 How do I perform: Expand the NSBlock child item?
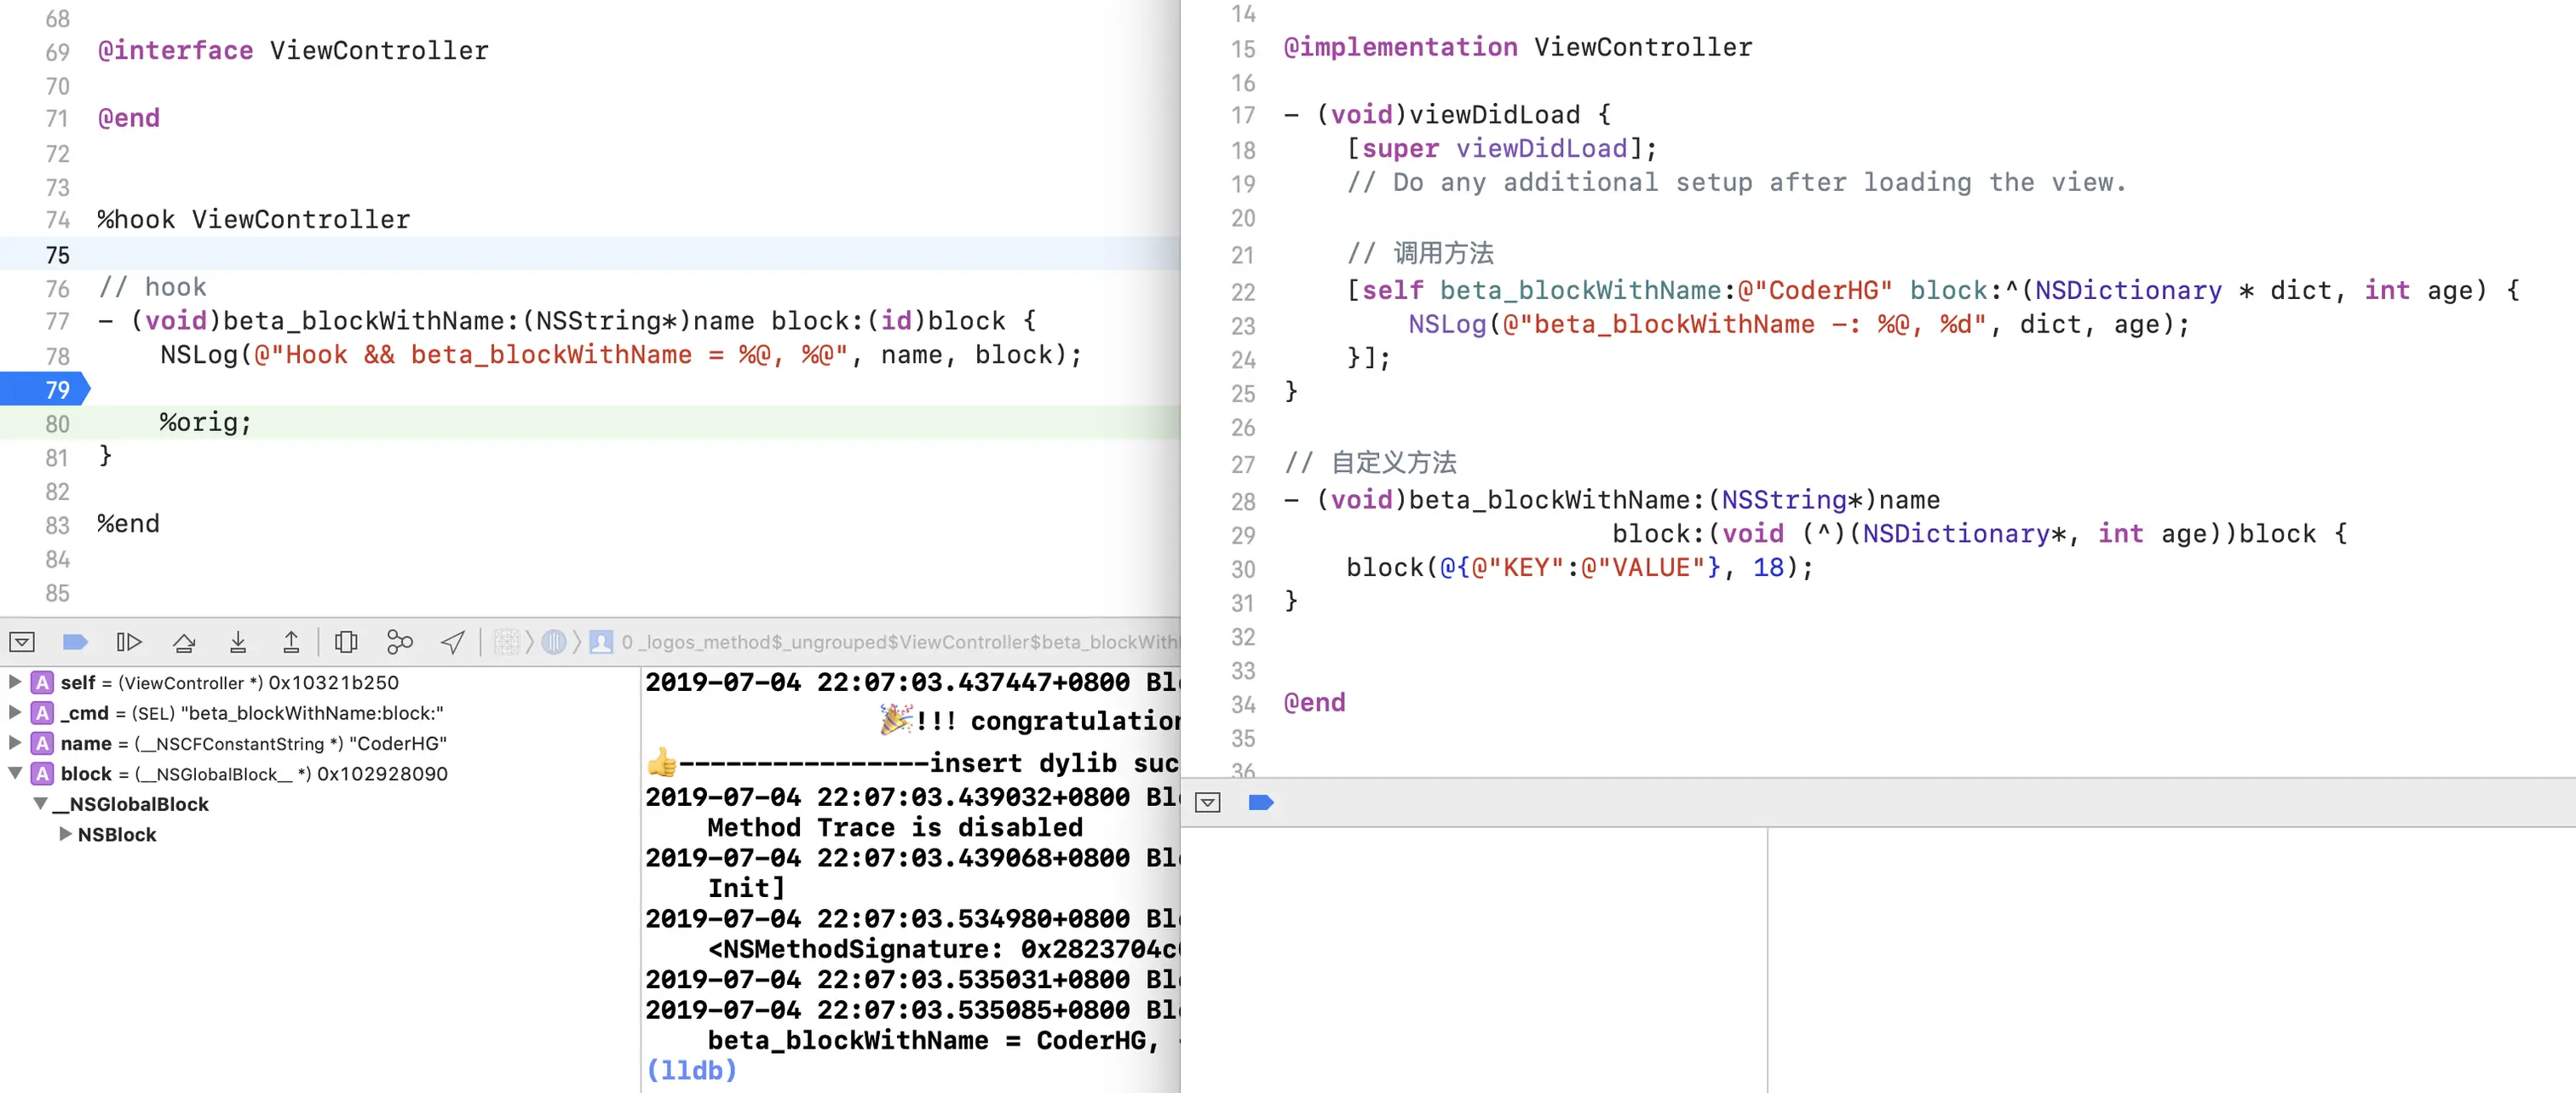point(65,834)
